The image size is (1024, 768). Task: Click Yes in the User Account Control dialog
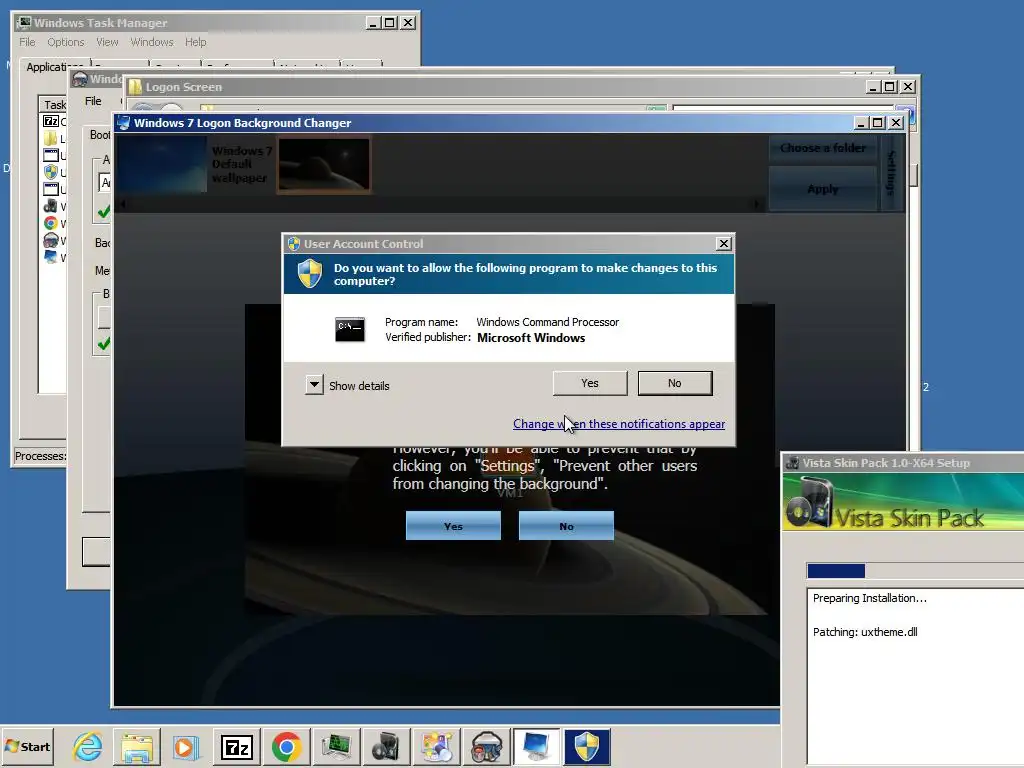[590, 383]
